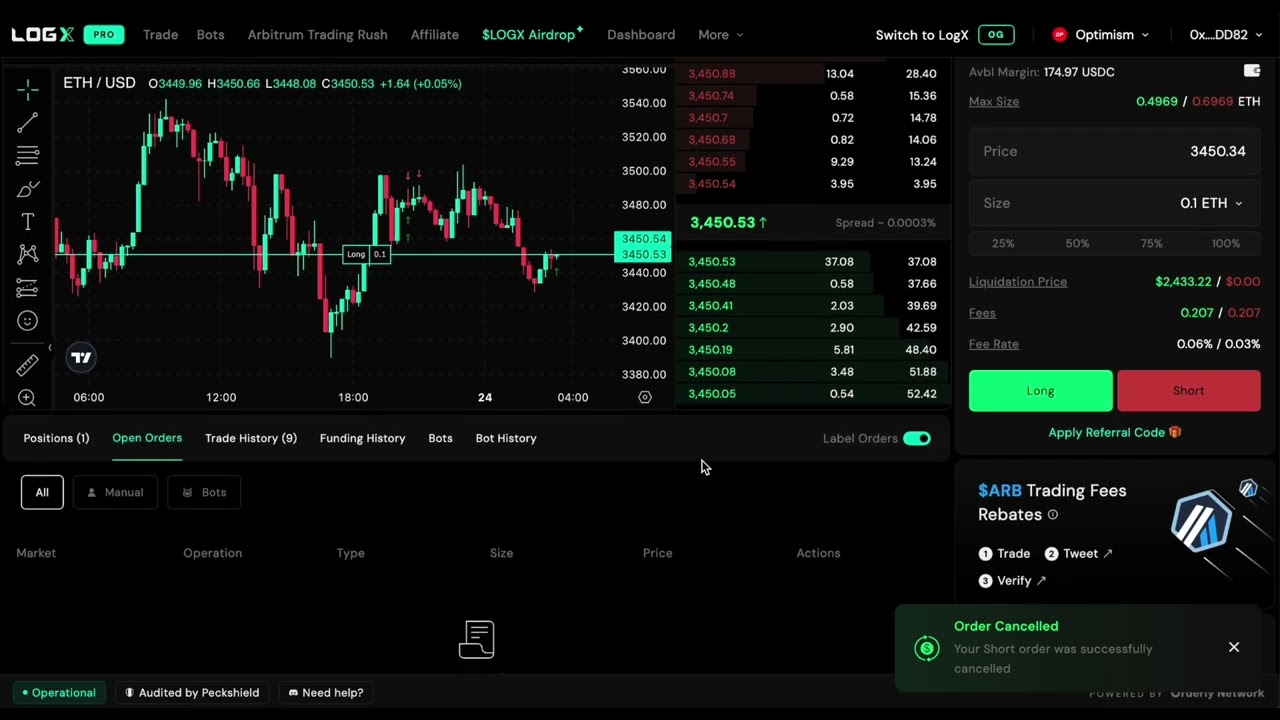Click the Optimism network logo

tap(1059, 35)
